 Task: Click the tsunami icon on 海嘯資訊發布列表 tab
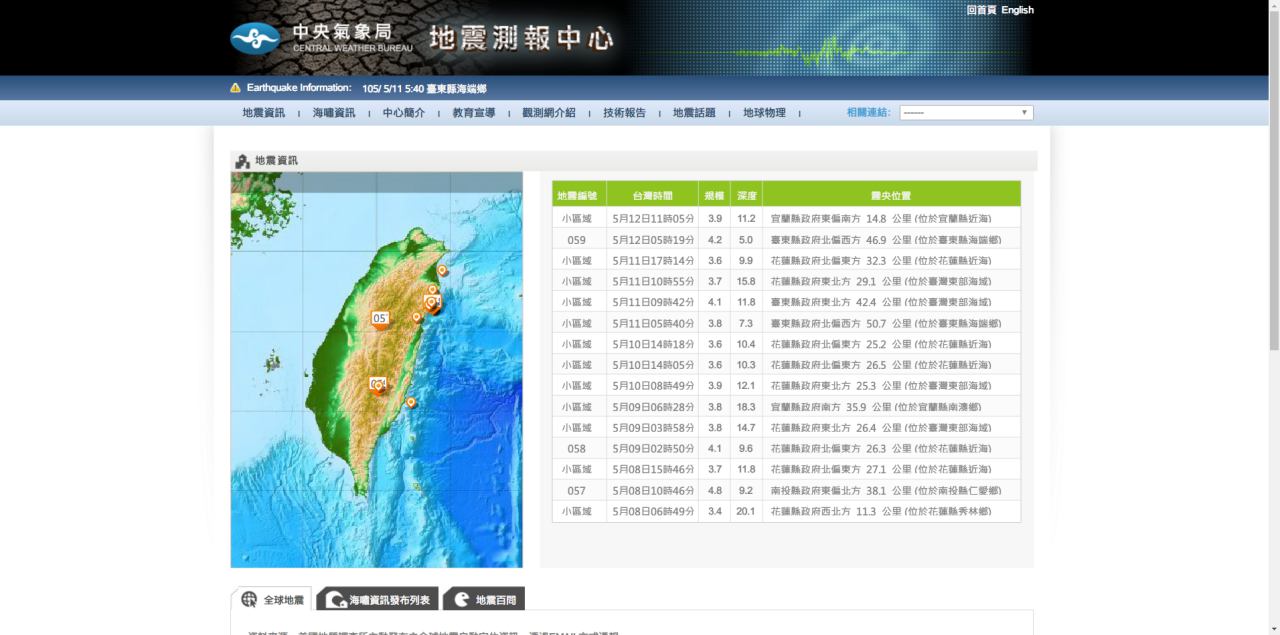pos(336,600)
